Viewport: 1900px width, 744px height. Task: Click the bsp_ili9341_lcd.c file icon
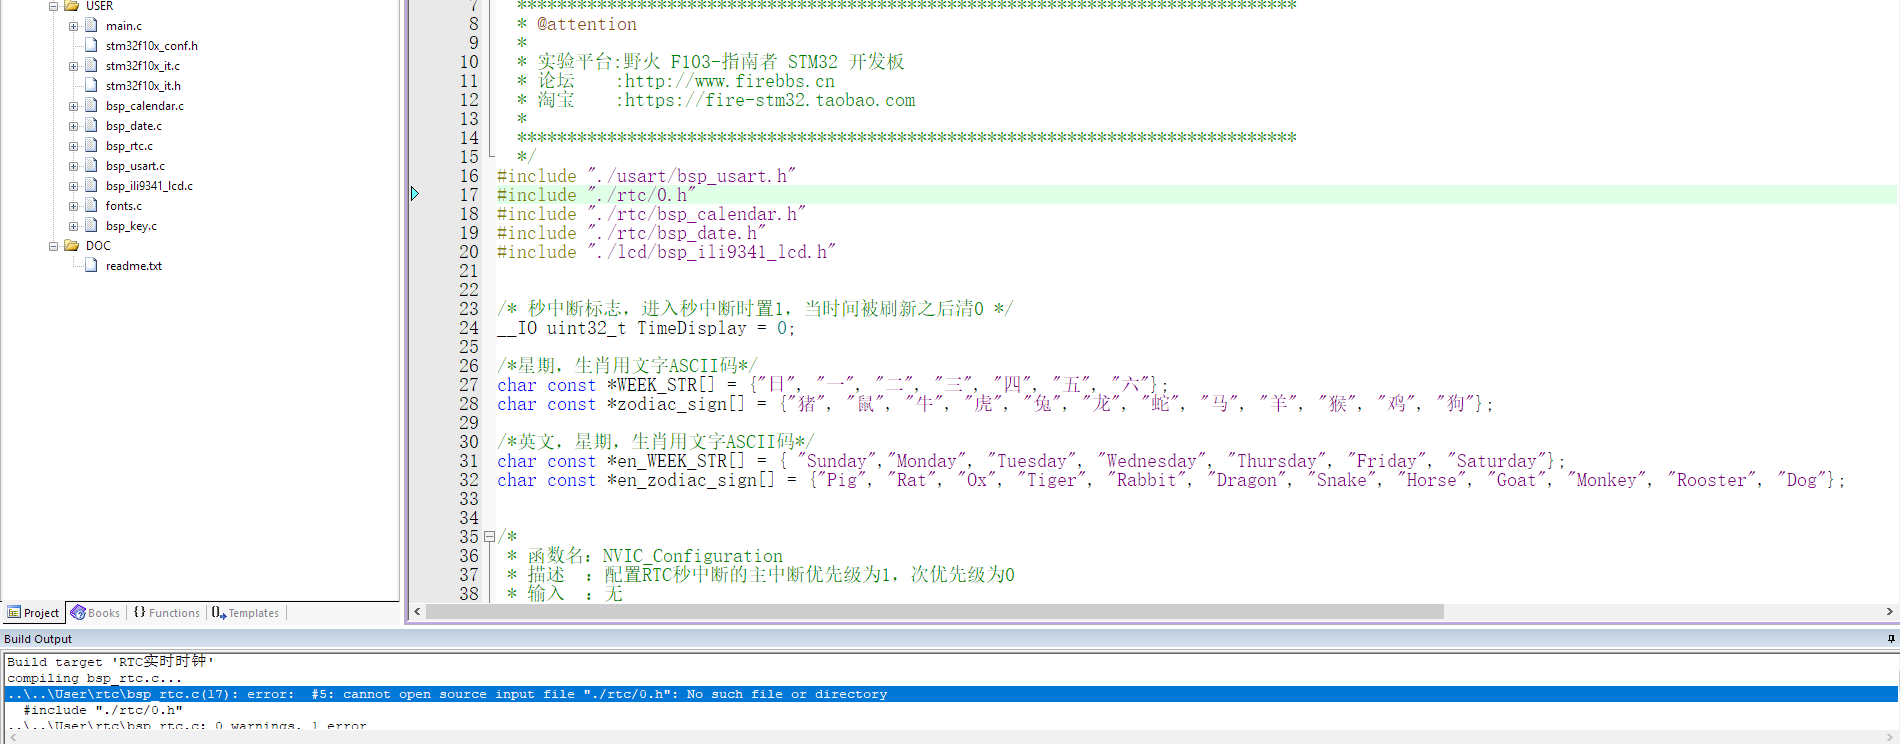(91, 186)
